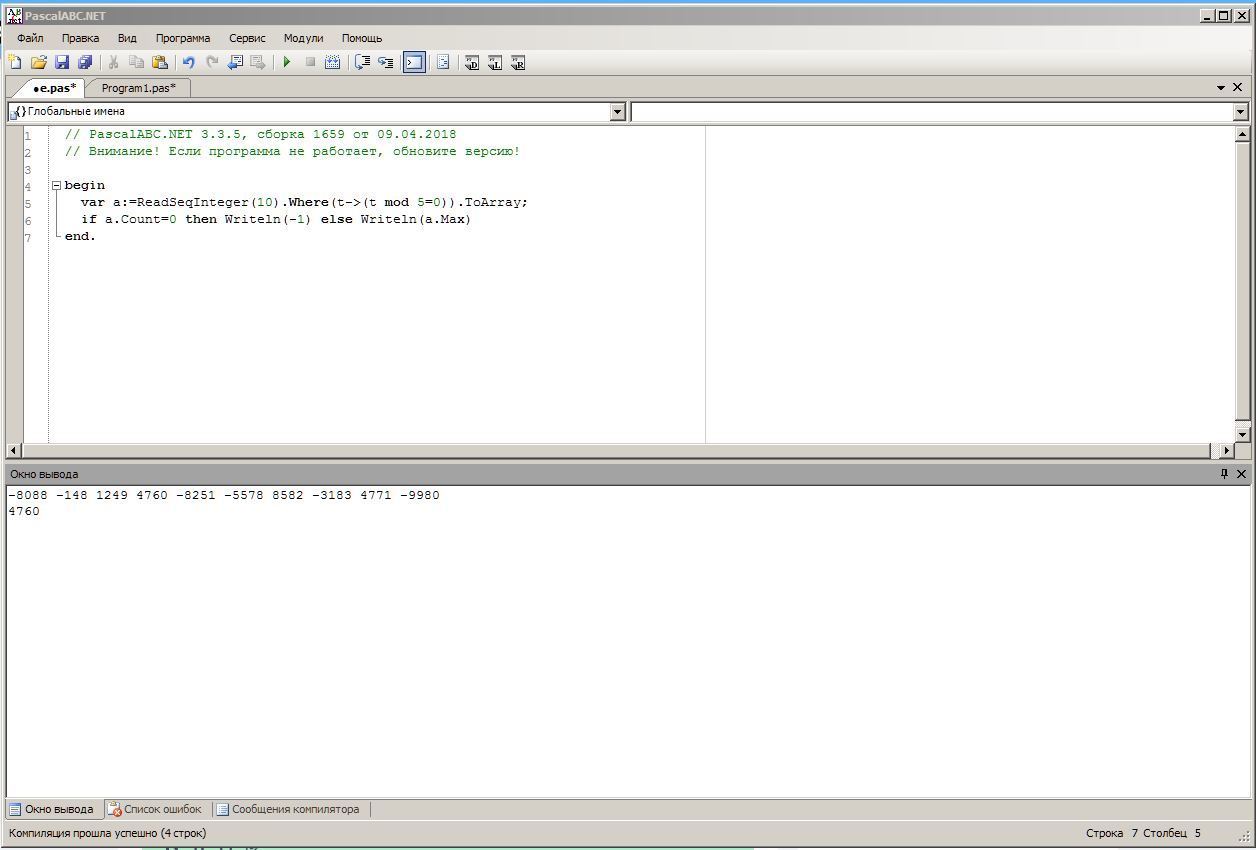The height and width of the screenshot is (850, 1256).
Task: Collapse the begin block fold marker
Action: point(56,186)
